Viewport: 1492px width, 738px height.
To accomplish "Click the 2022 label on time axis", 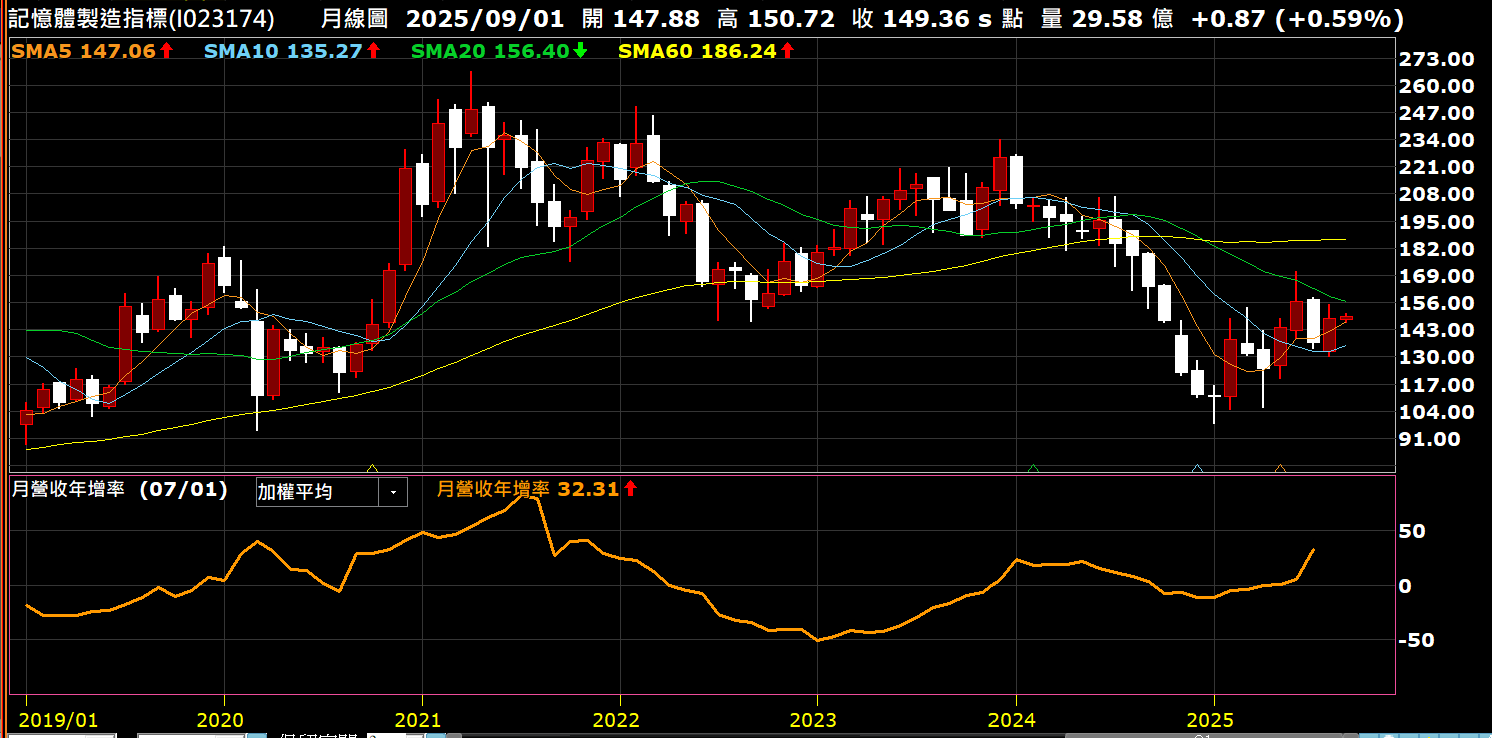I will point(616,720).
